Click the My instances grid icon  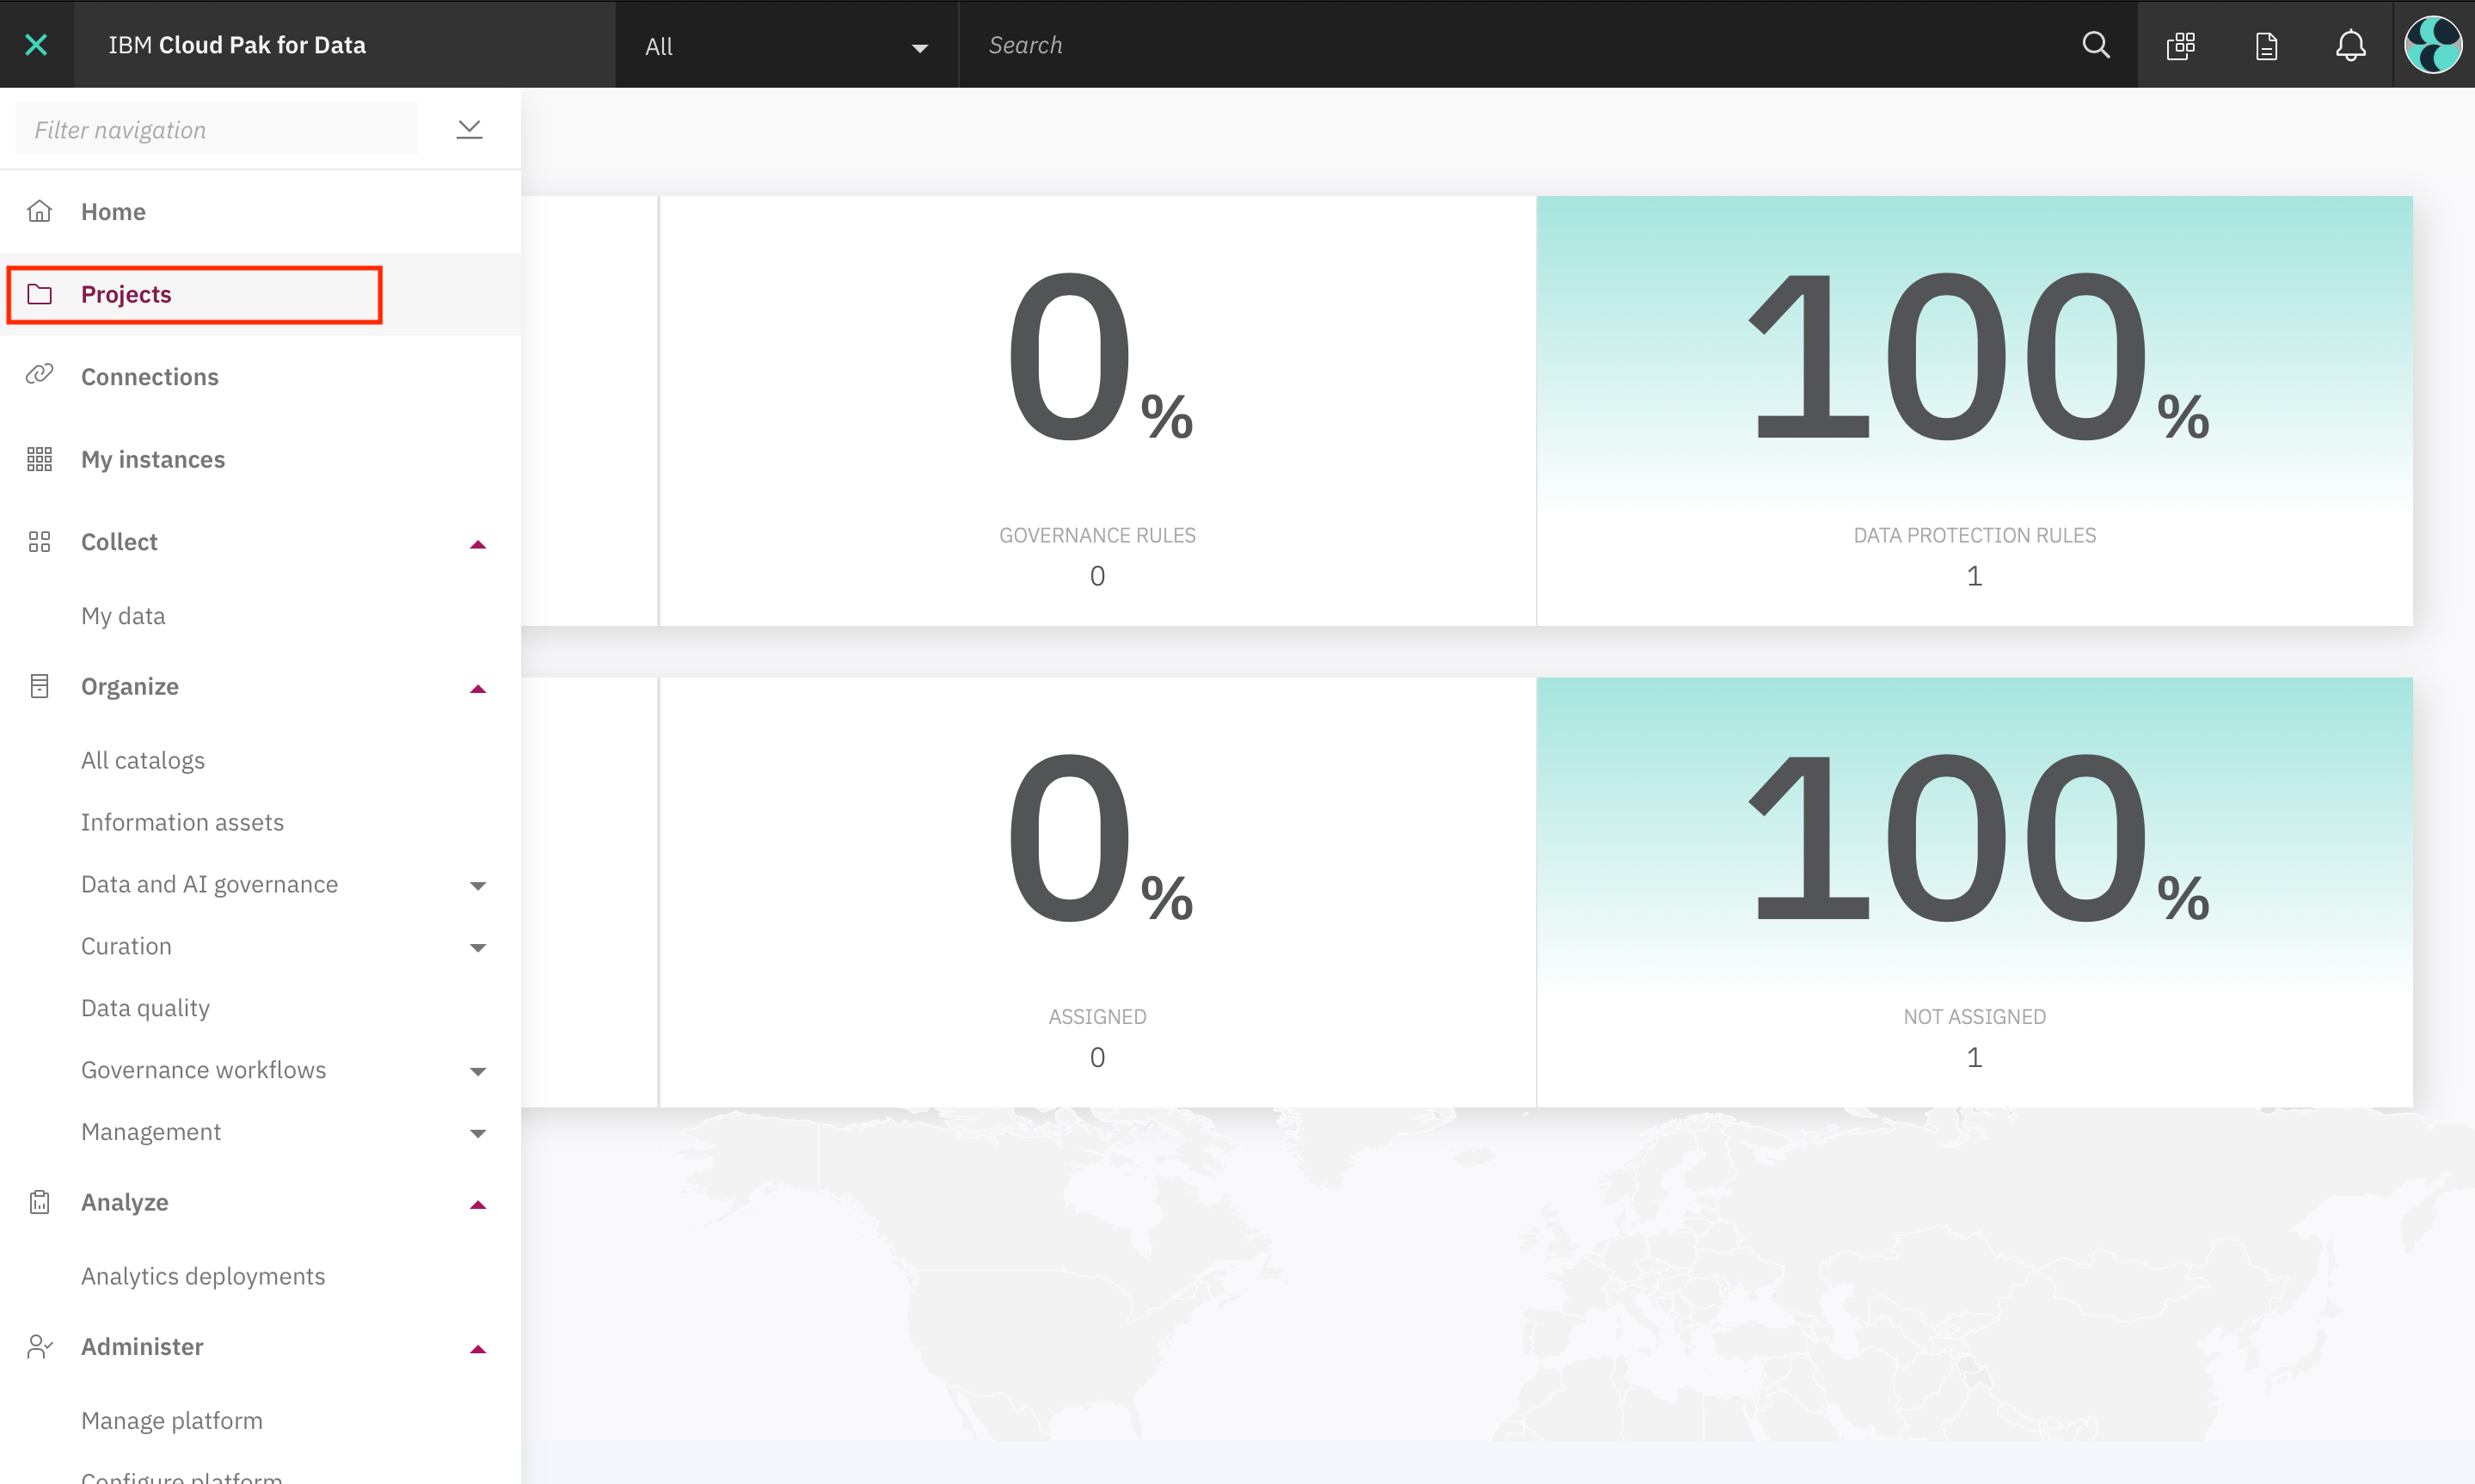39,459
